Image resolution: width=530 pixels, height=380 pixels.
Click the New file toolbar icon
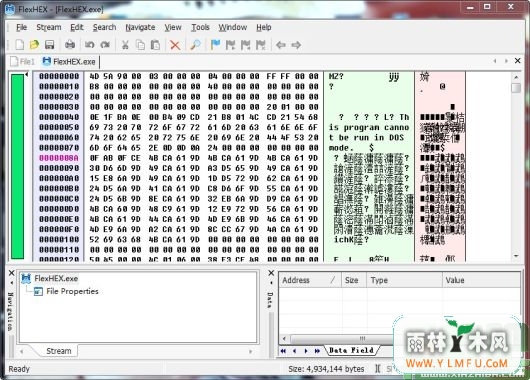click(x=19, y=45)
